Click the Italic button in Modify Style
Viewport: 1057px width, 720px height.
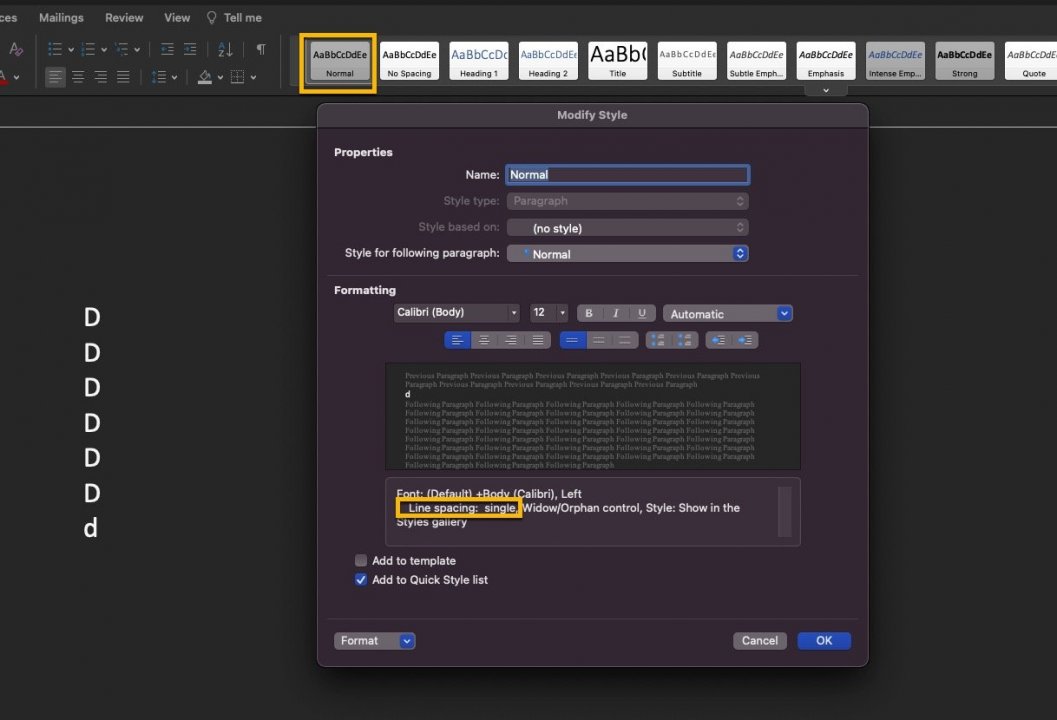[615, 313]
